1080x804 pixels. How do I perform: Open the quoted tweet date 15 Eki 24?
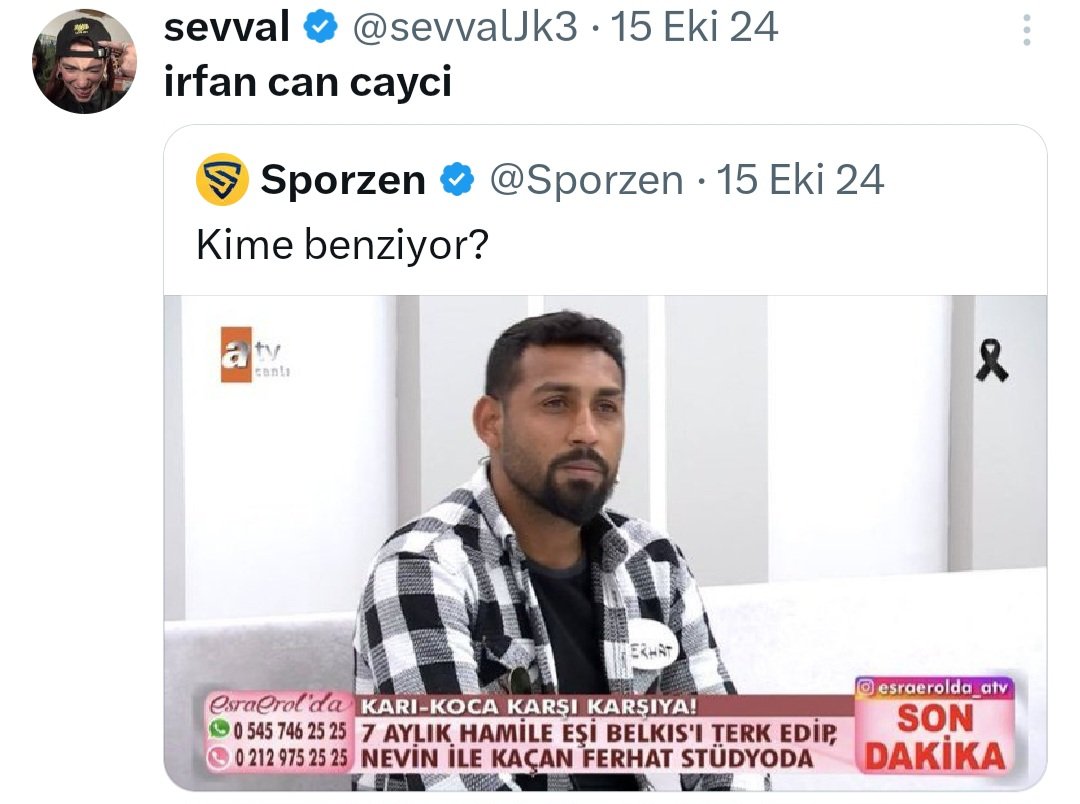800,181
